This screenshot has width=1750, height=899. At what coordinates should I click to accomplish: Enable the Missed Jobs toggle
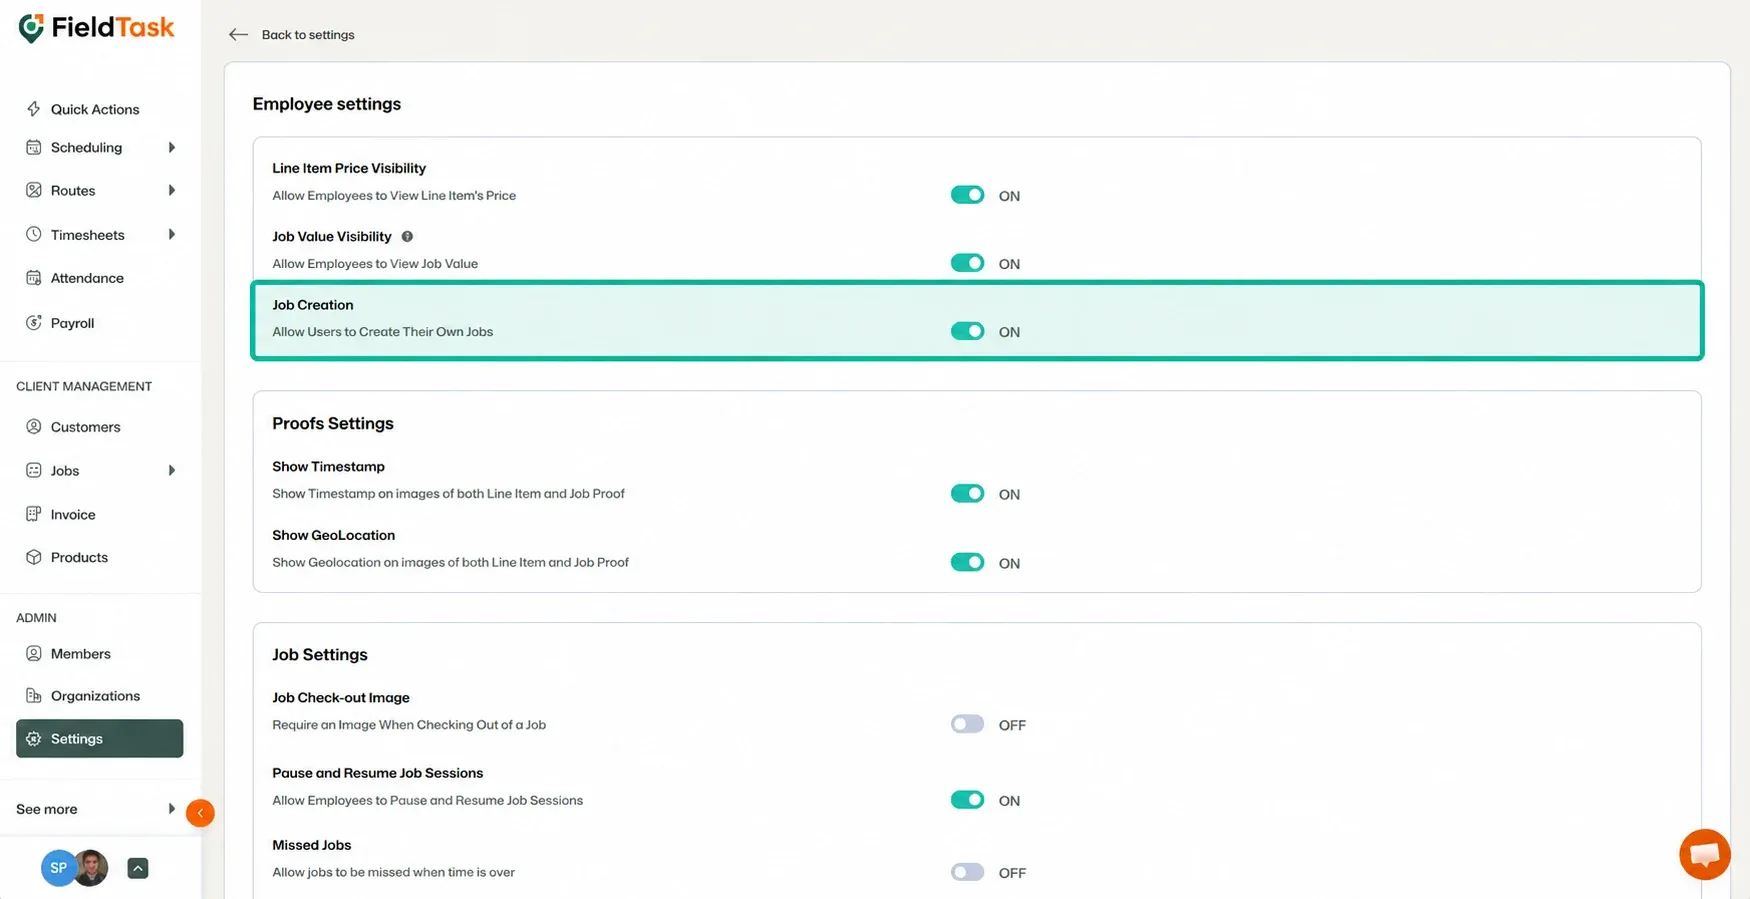[967, 872]
